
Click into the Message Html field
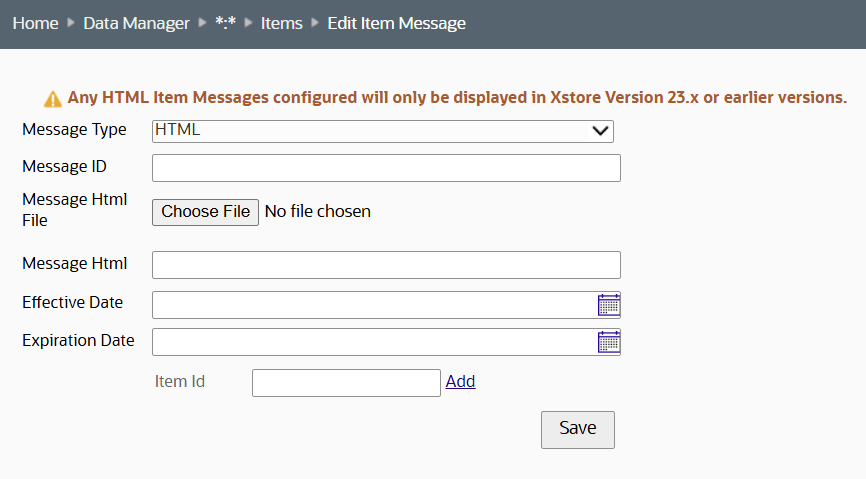pos(386,265)
